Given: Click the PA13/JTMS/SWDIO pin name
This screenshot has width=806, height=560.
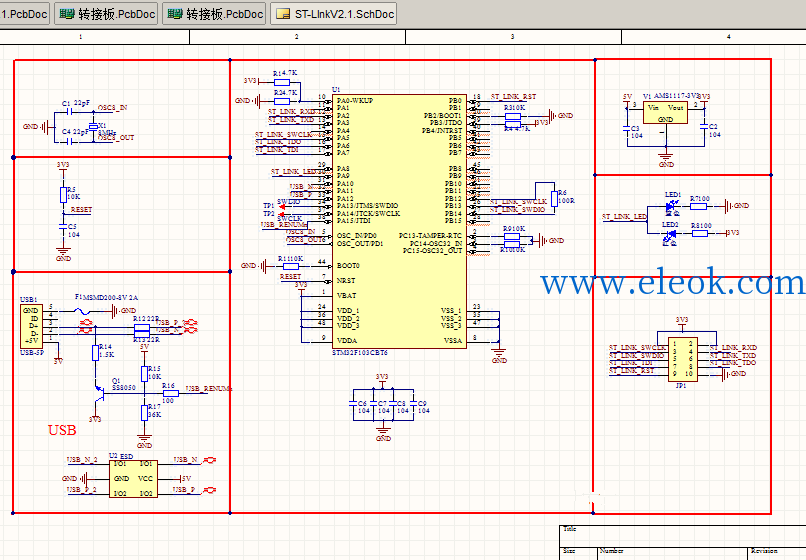Looking at the screenshot, I should [367, 206].
